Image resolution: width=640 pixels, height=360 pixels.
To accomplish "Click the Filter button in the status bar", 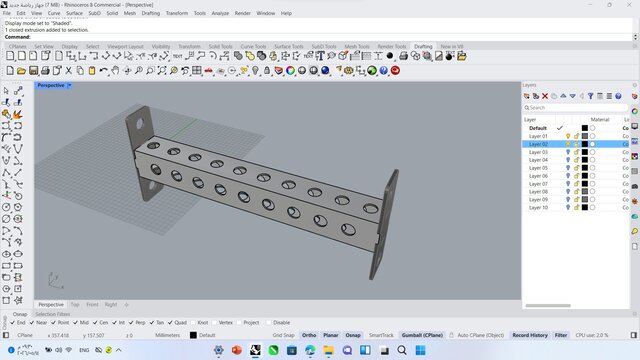I will 561,335.
